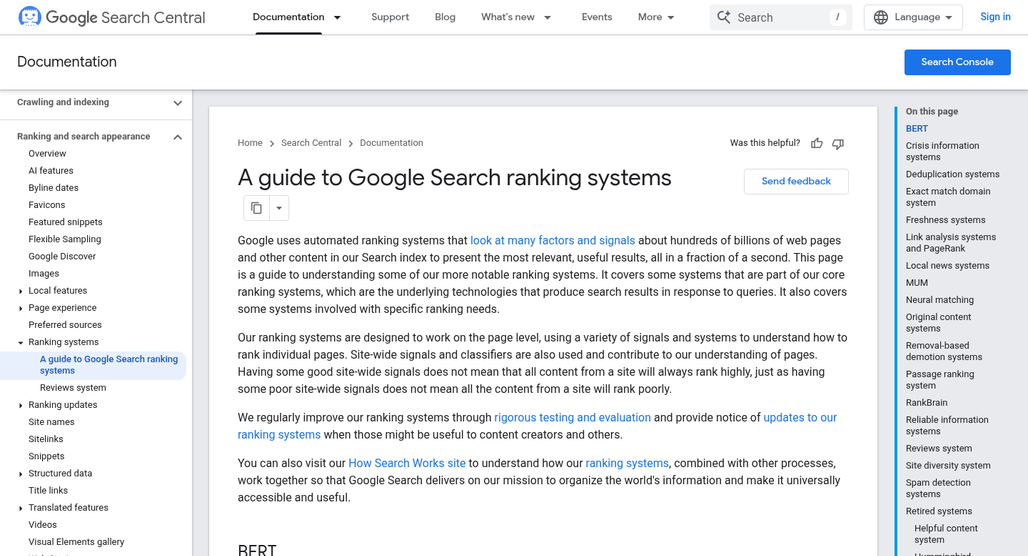Jump to Site diversity system section
Image resolution: width=1028 pixels, height=556 pixels.
[948, 466]
